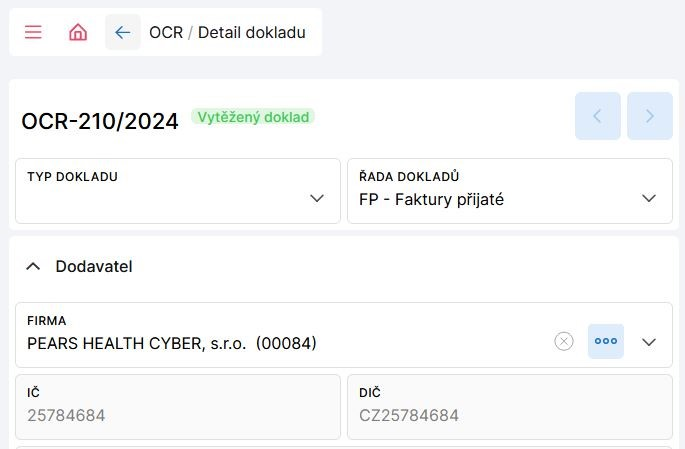
Task: Click the OCR-210/2024 document title
Action: [100, 121]
